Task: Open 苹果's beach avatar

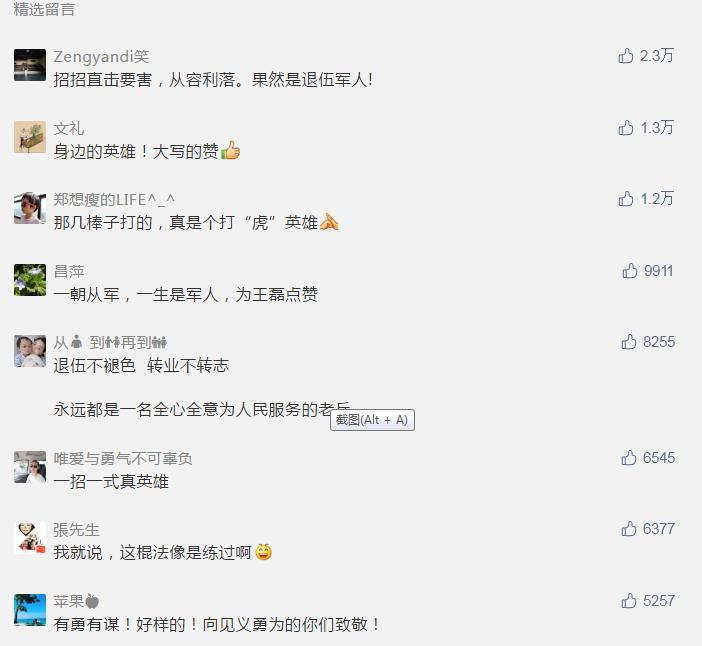Action: (30, 610)
